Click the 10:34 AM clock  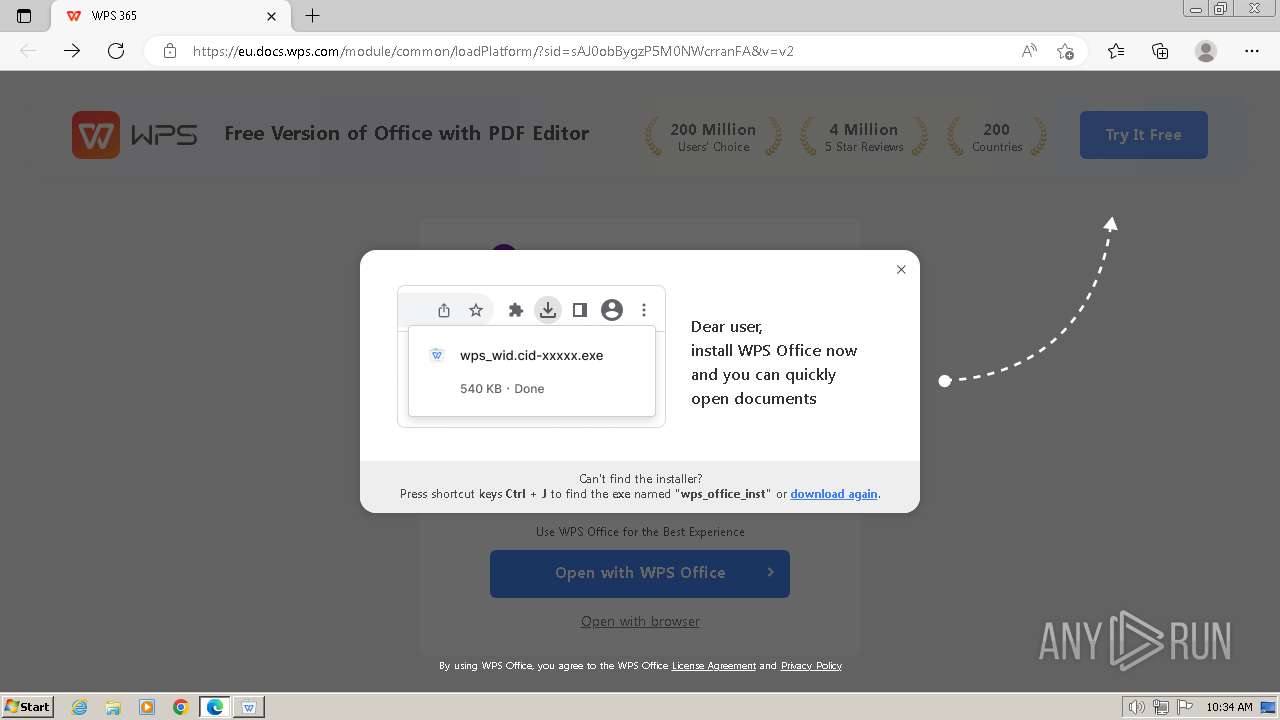pyautogui.click(x=1230, y=707)
